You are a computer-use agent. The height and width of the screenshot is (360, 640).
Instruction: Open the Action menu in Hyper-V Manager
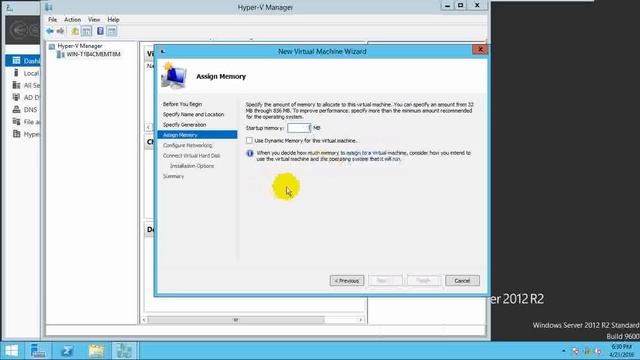(x=72, y=20)
